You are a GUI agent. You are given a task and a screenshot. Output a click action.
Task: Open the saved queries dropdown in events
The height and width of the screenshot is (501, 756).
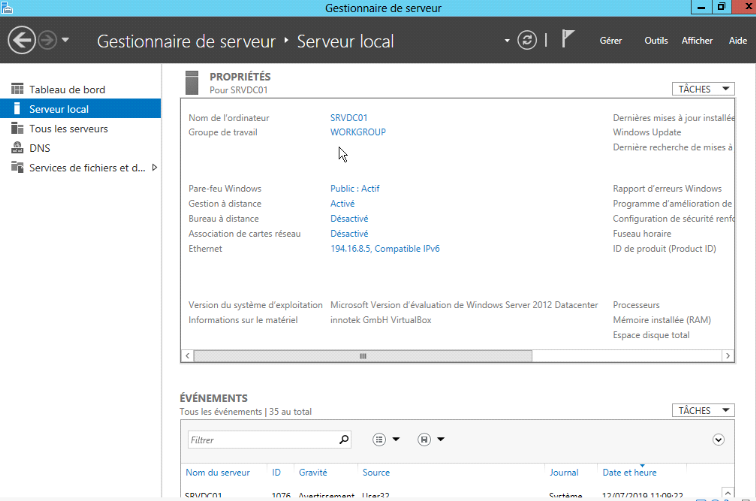[x=431, y=439]
